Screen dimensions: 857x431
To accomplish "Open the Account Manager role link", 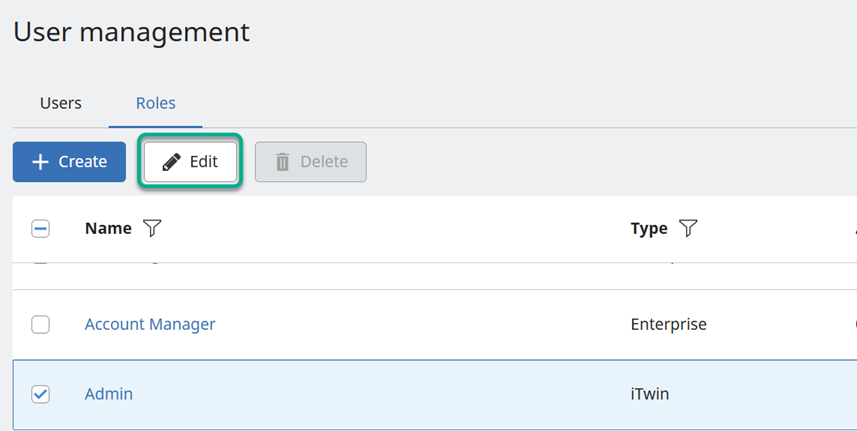I will point(150,324).
